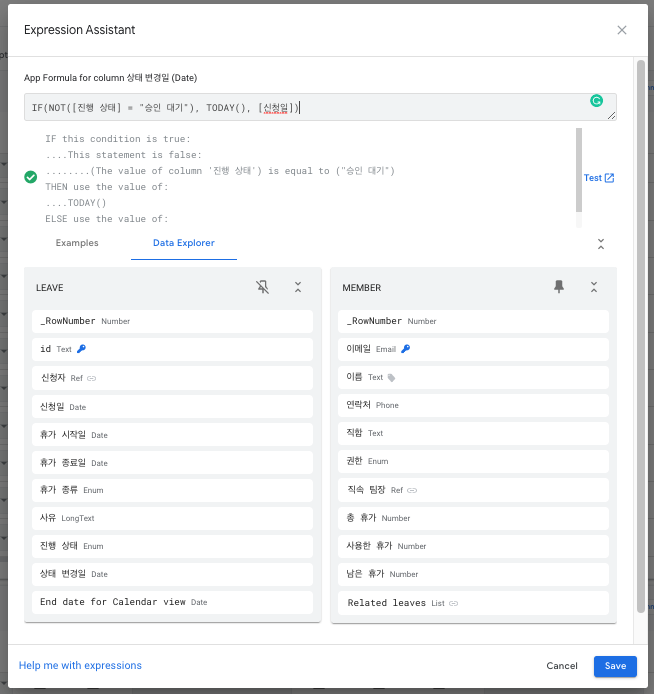This screenshot has height=694, width=654.
Task: Open Help me with expressions link
Action: point(80,666)
